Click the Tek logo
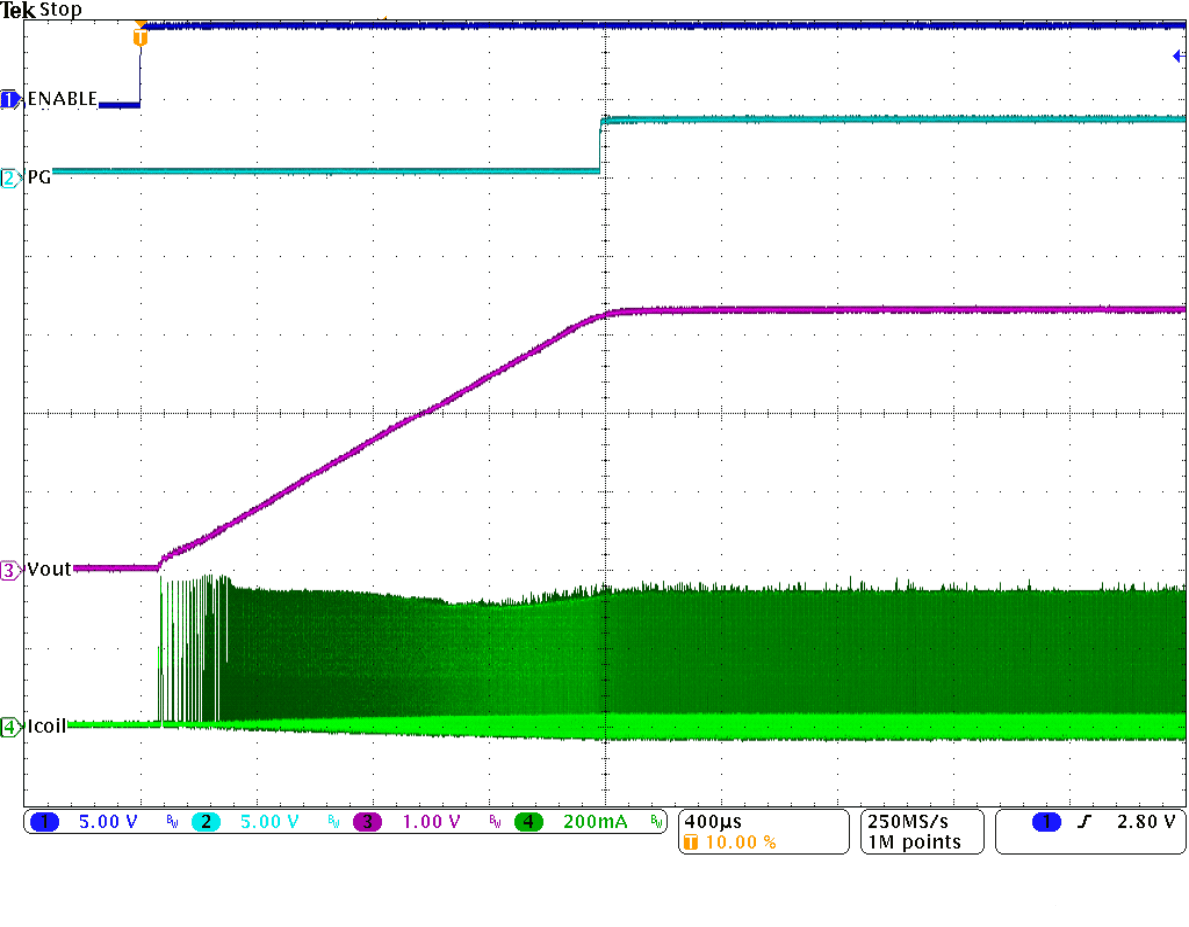 tap(18, 10)
